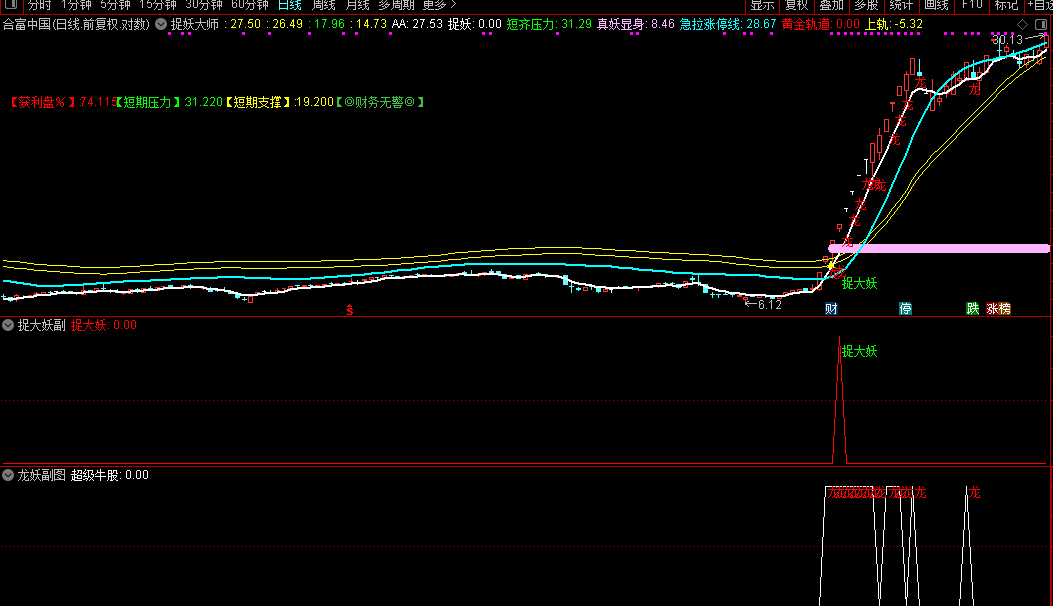Click the 跌 event marker
This screenshot has height=606, width=1053.
coord(972,308)
